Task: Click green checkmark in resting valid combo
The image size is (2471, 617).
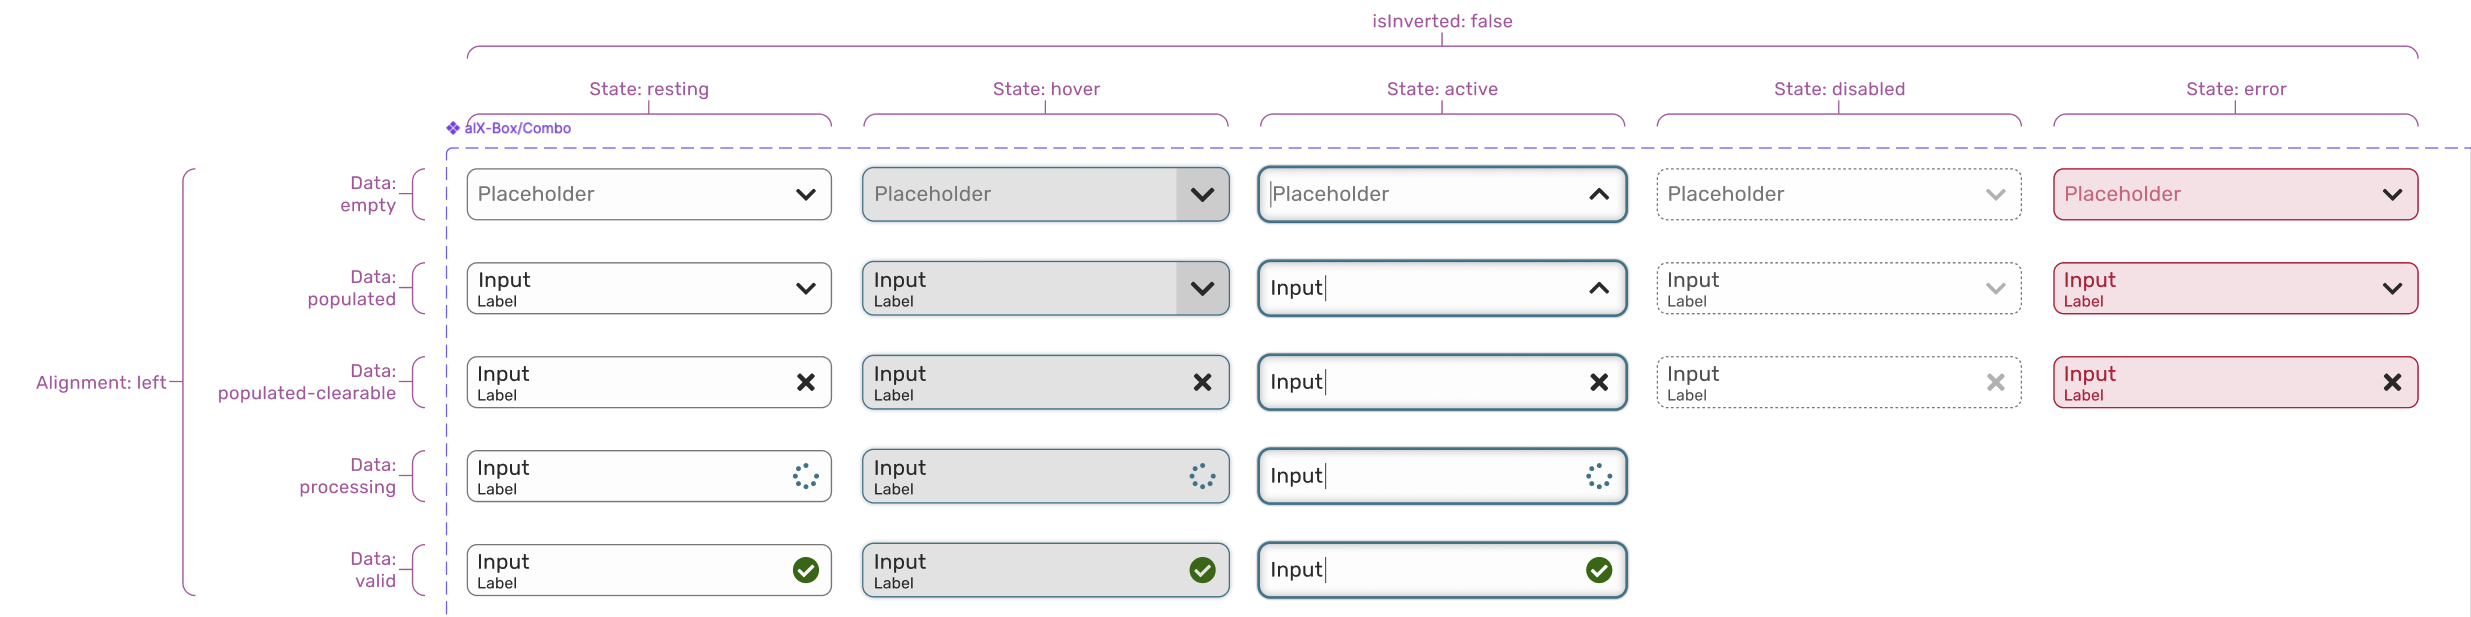Action: pos(806,570)
